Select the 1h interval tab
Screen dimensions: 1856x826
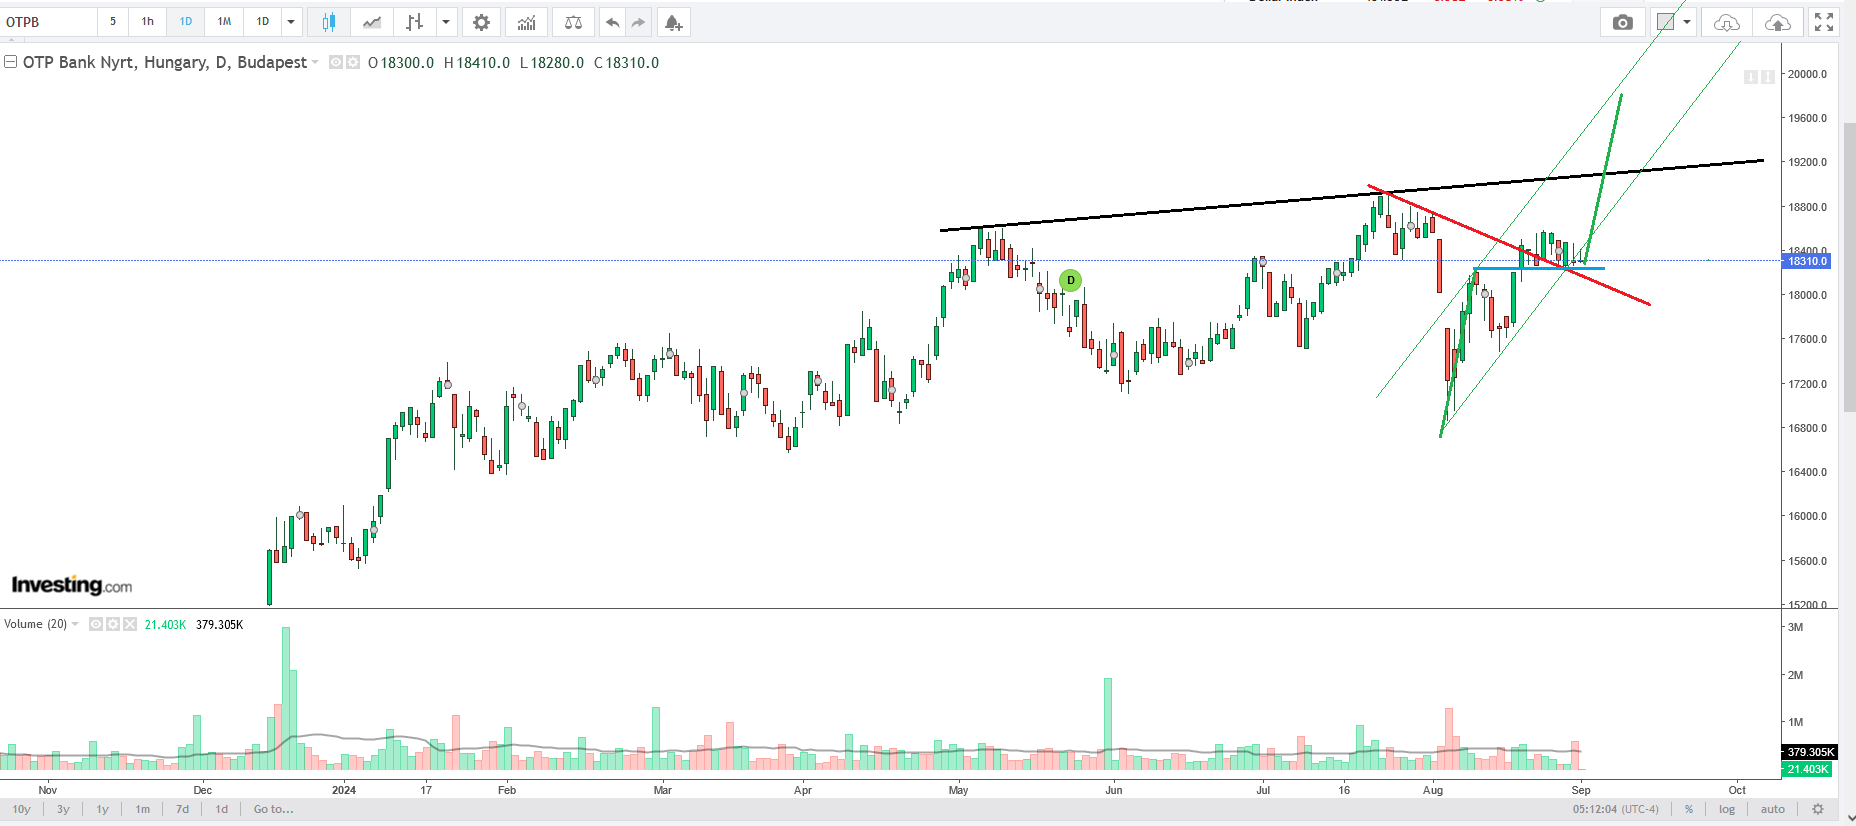(x=148, y=22)
